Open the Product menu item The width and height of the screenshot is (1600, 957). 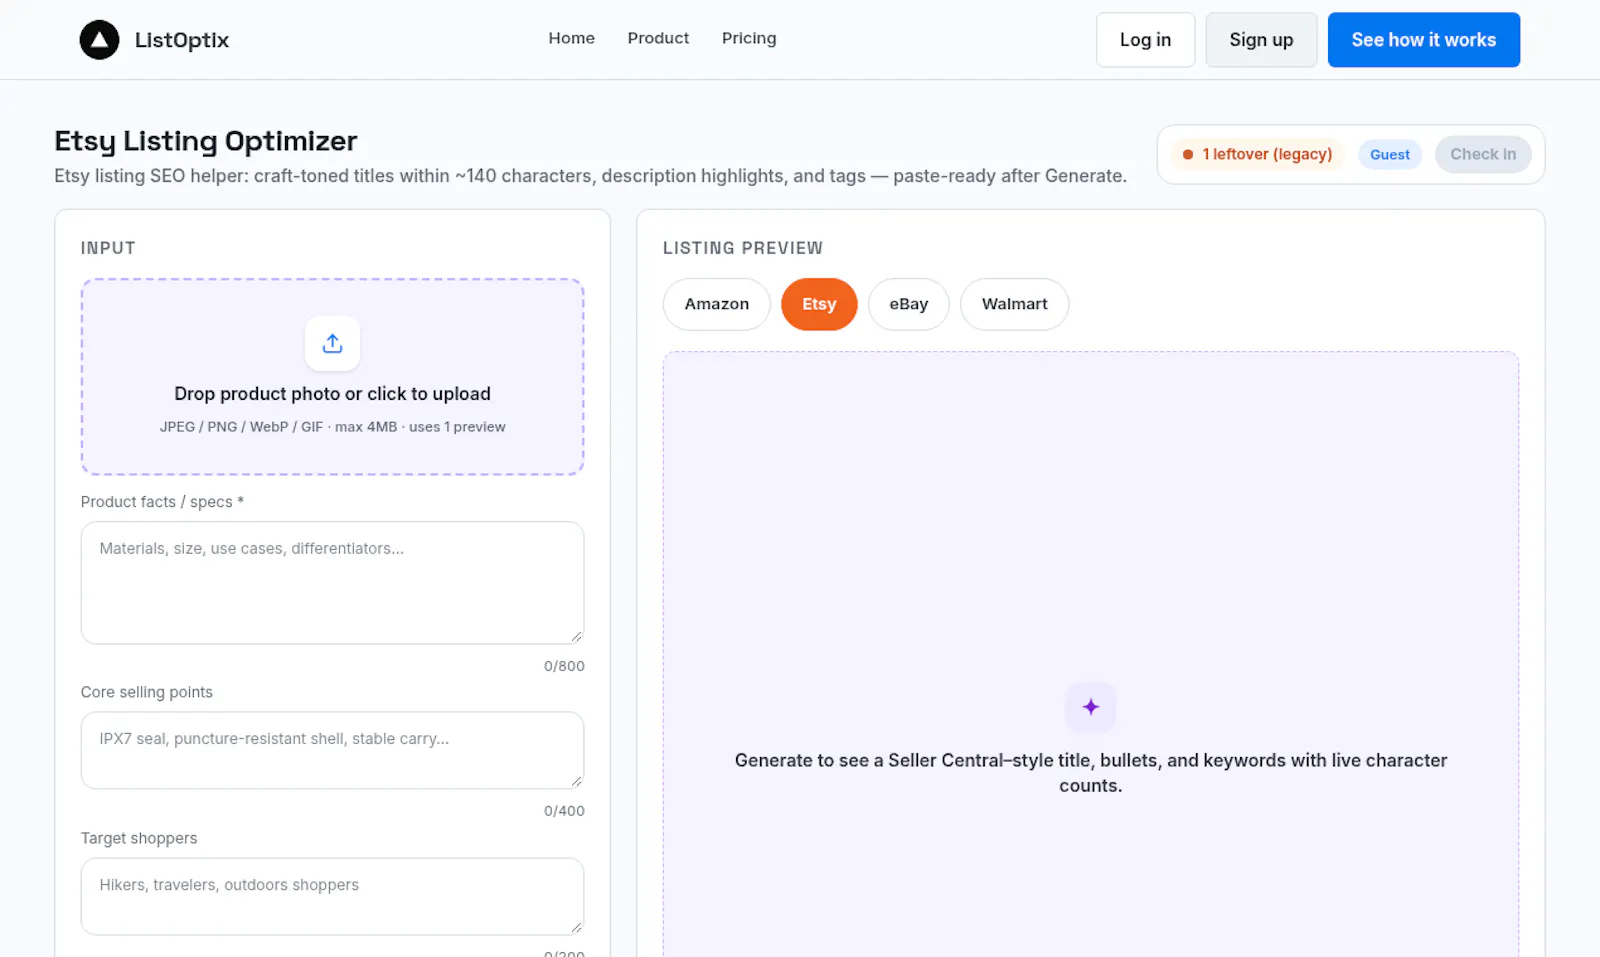point(658,38)
